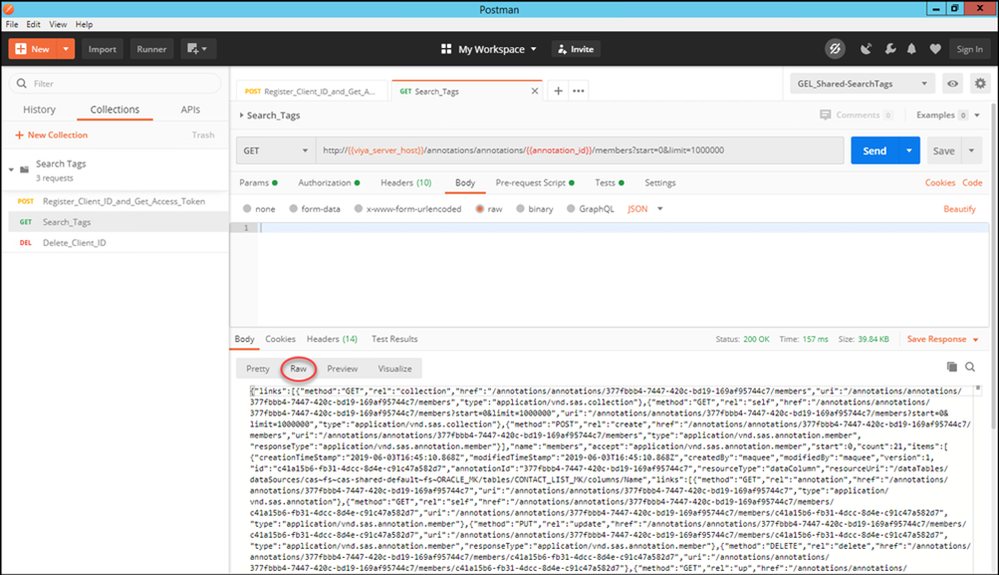
Task: Click the response search magnifier icon
Action: (970, 367)
